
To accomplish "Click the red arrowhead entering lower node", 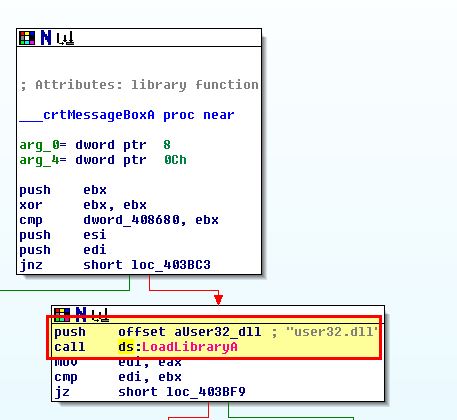I will tap(218, 299).
